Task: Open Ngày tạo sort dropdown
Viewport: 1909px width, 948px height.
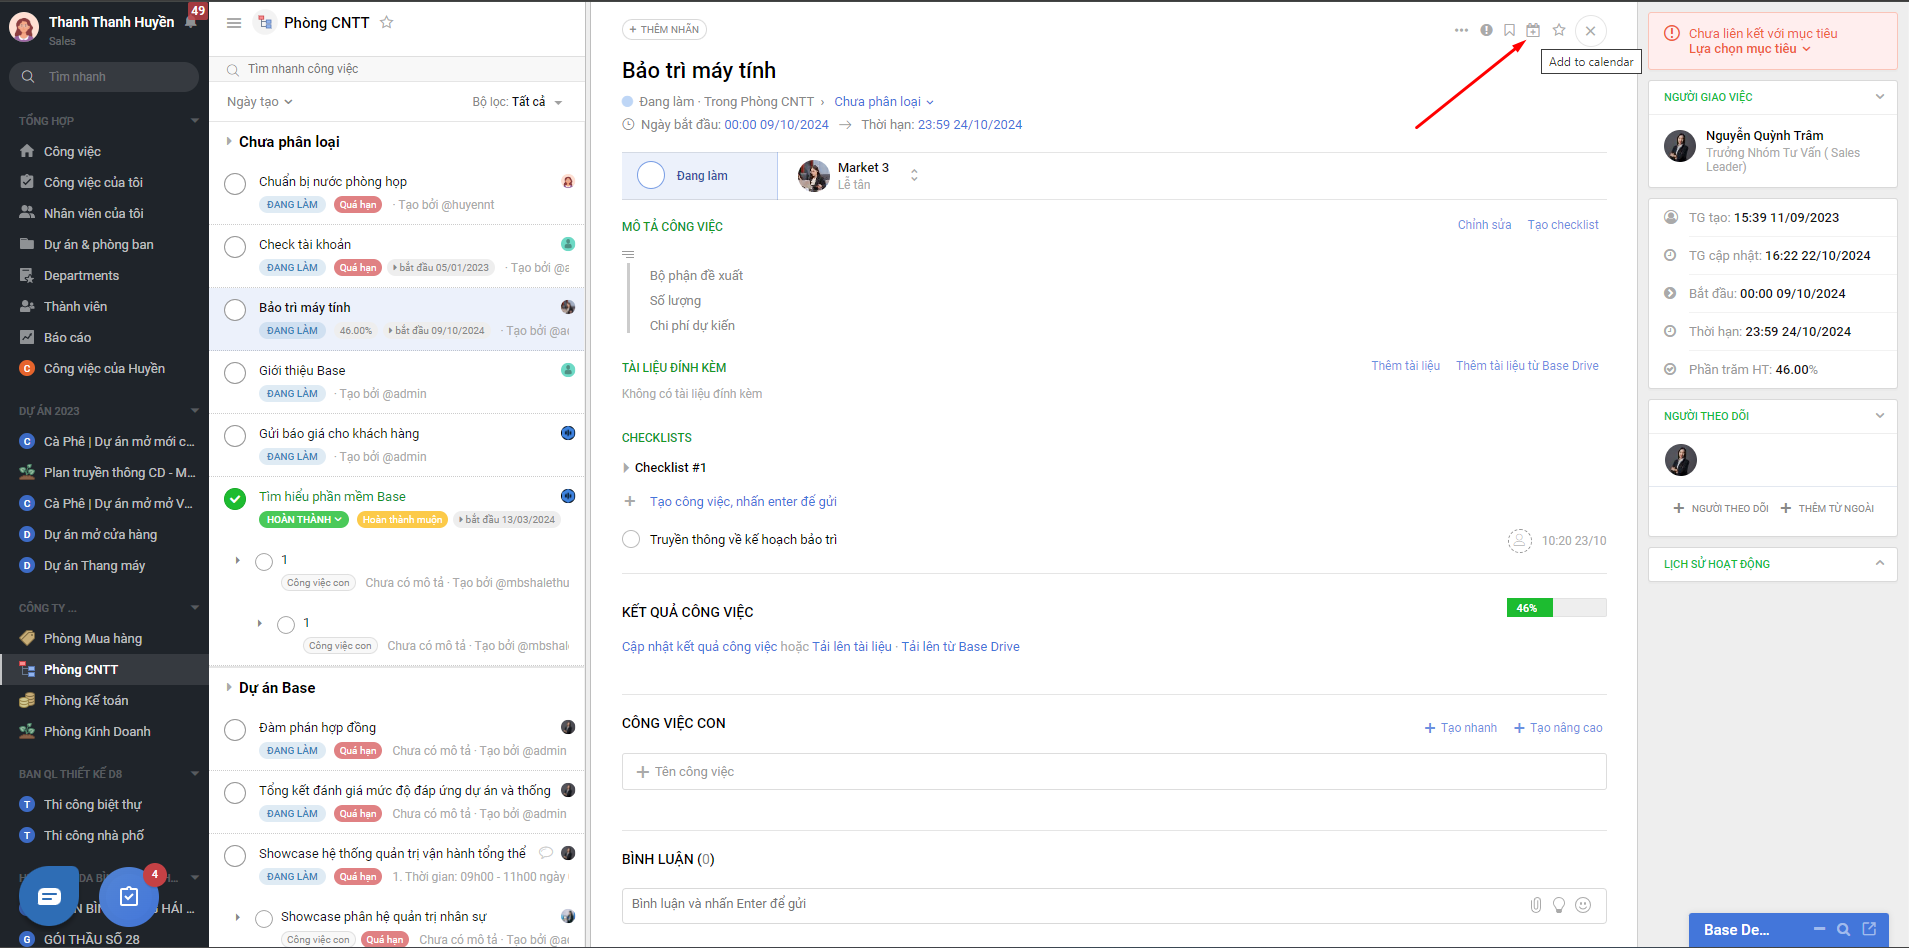Action: coord(259,102)
